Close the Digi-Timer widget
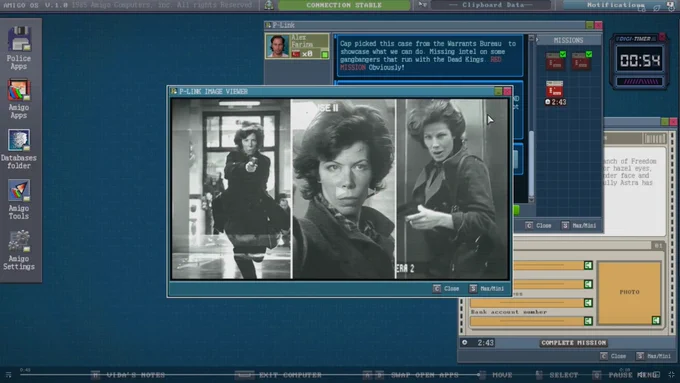Screen dimensions: 680x383 click(x=662, y=37)
